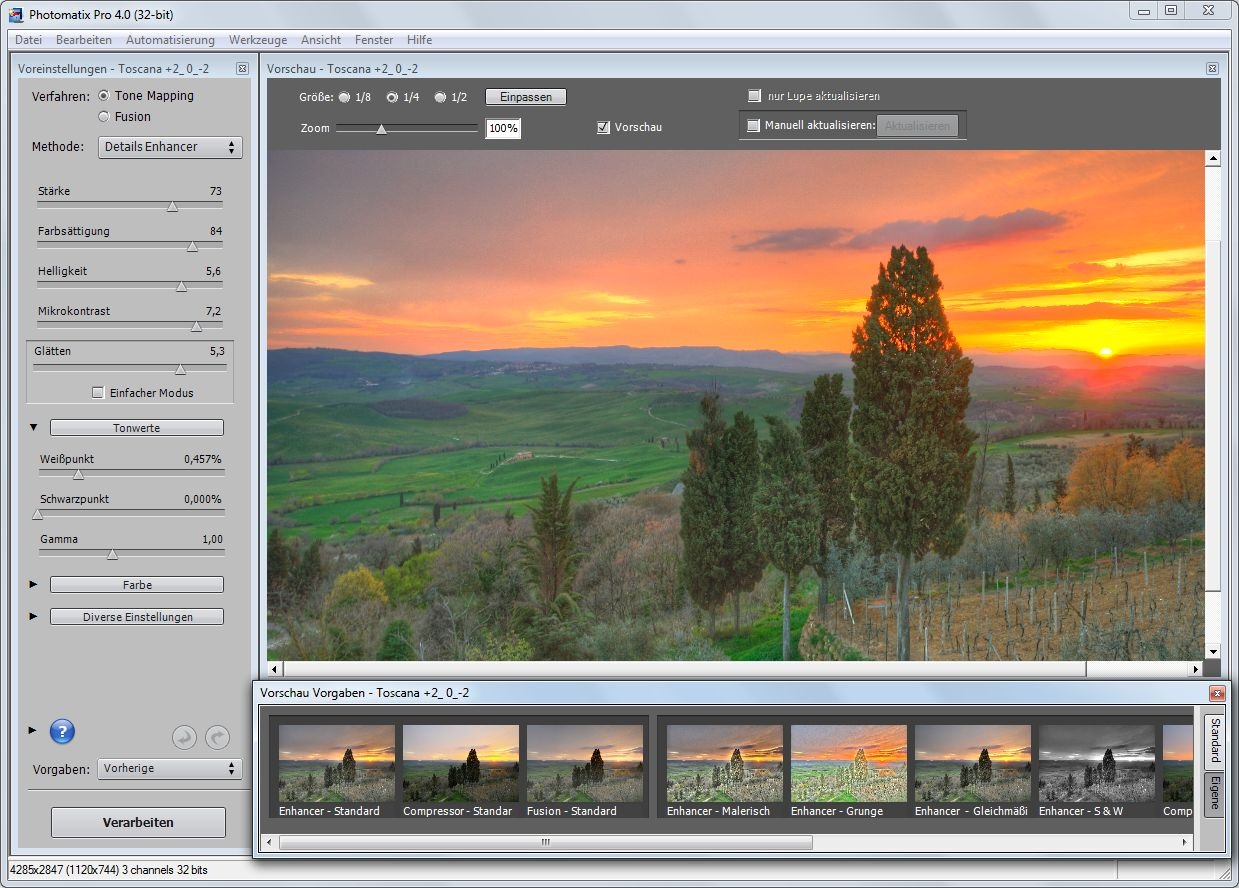This screenshot has height=888, width=1239.
Task: Expand the Farbe section arrow
Action: pyautogui.click(x=33, y=585)
